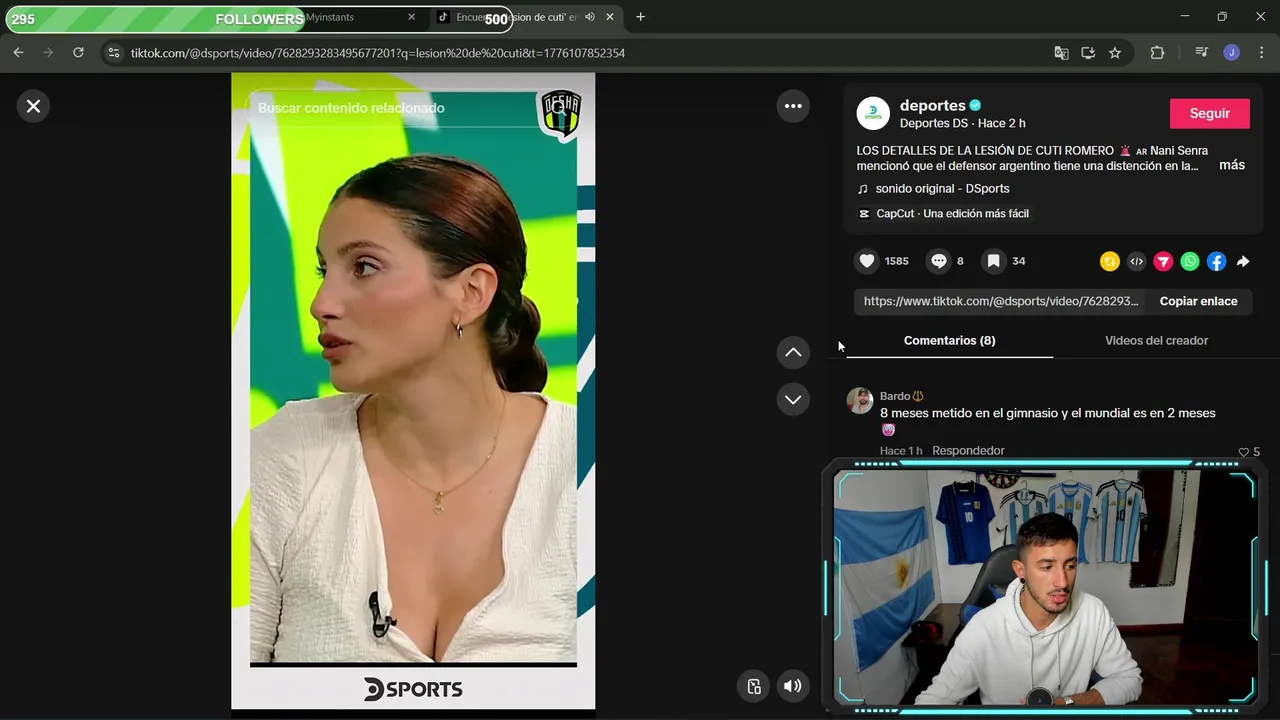
Task: Click the Seguir follow button
Action: tap(1209, 114)
